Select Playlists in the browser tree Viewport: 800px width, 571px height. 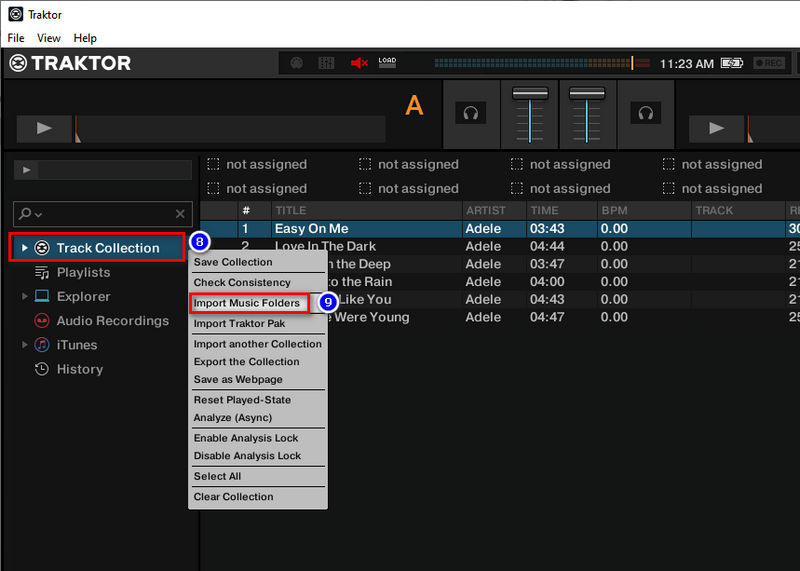(83, 272)
